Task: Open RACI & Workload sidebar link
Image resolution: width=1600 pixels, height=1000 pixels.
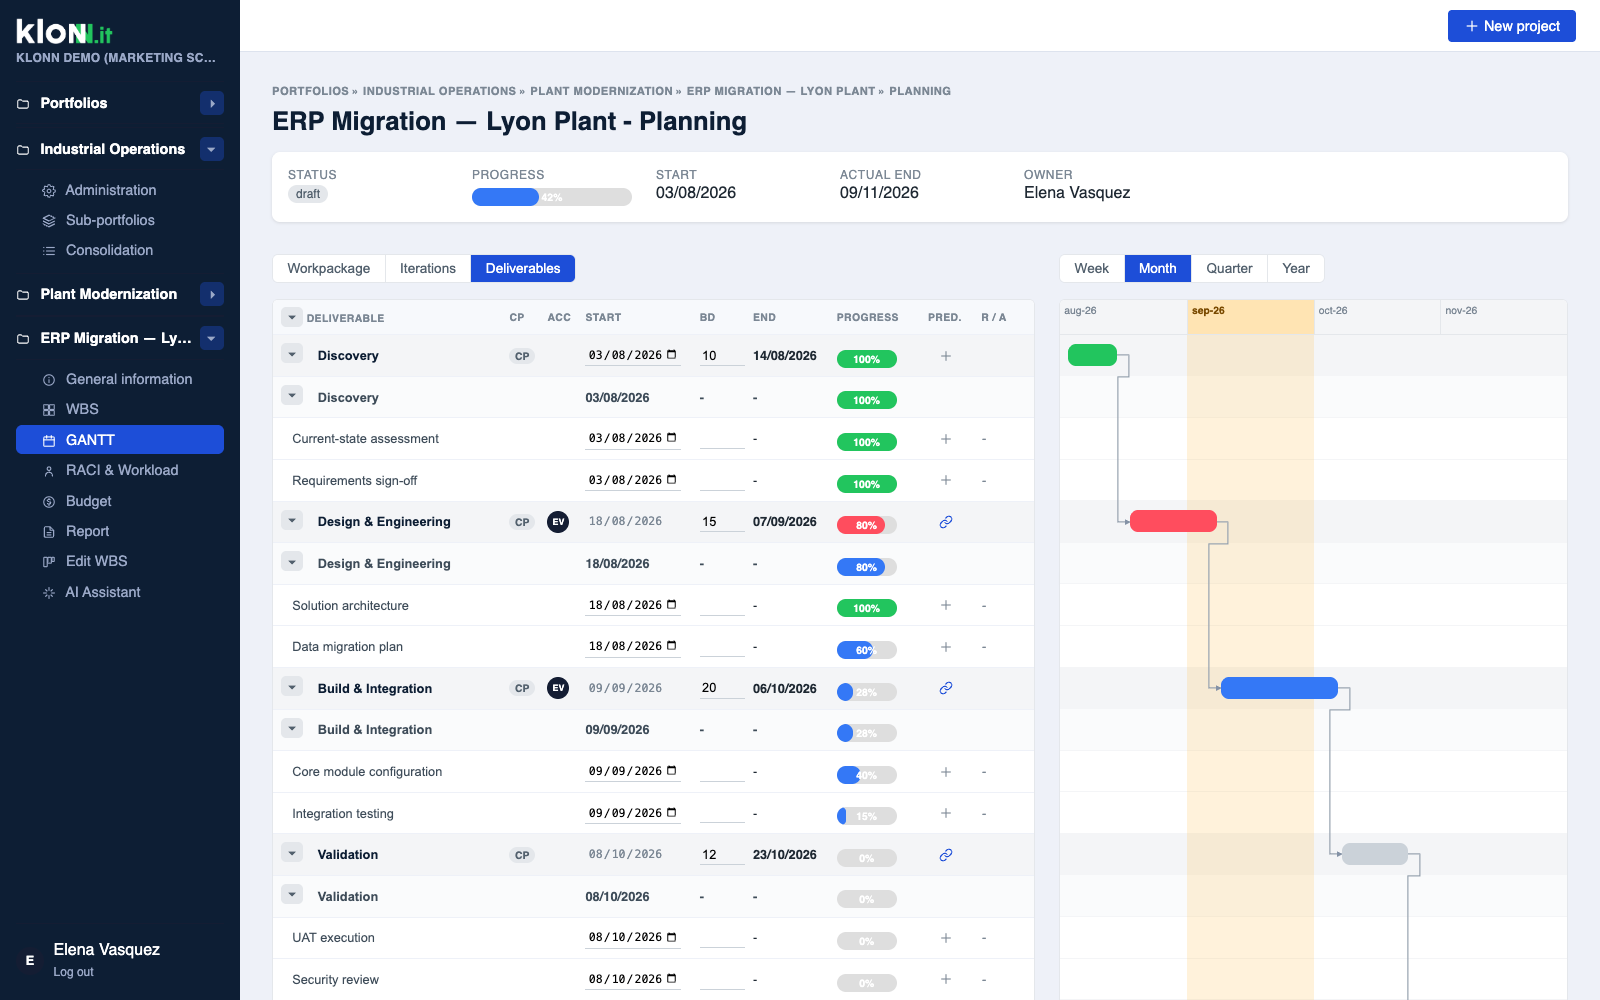Action: (x=120, y=470)
